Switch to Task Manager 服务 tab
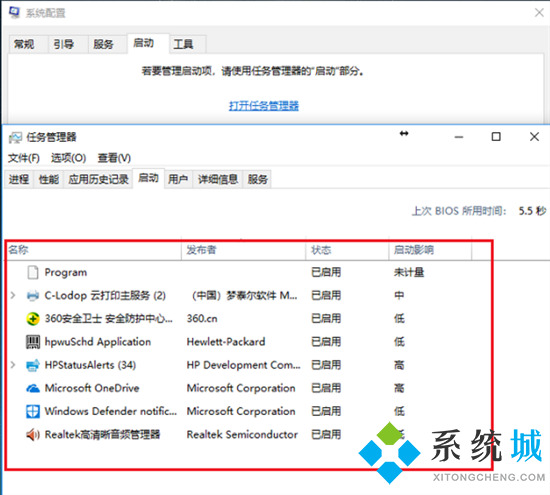The width and height of the screenshot is (550, 495). (x=257, y=179)
